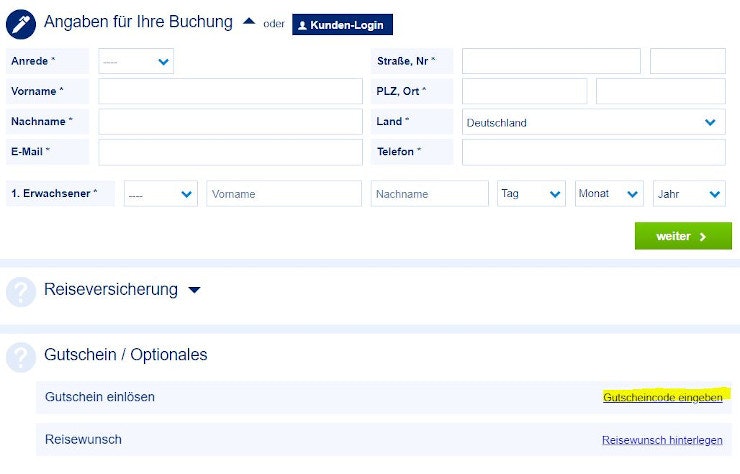Click the question mark icon beside Gutschein / Optionales
Screen dimensions: 740x474
point(21,357)
